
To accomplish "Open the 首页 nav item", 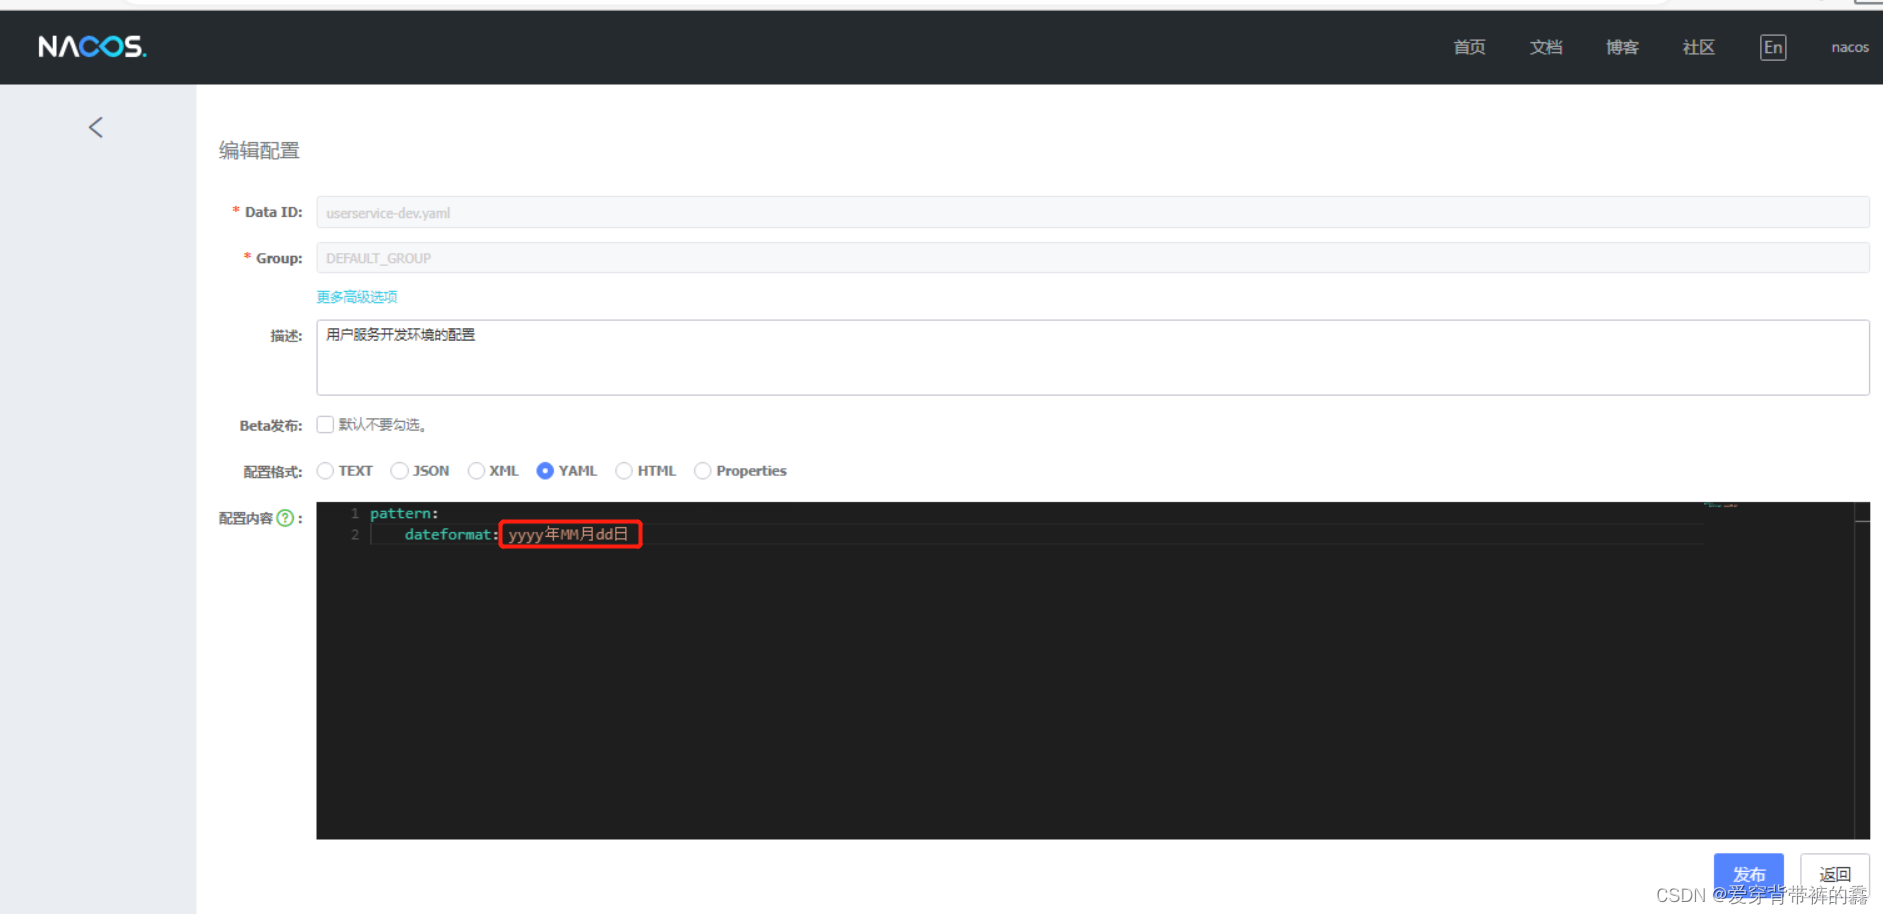I will (x=1469, y=47).
